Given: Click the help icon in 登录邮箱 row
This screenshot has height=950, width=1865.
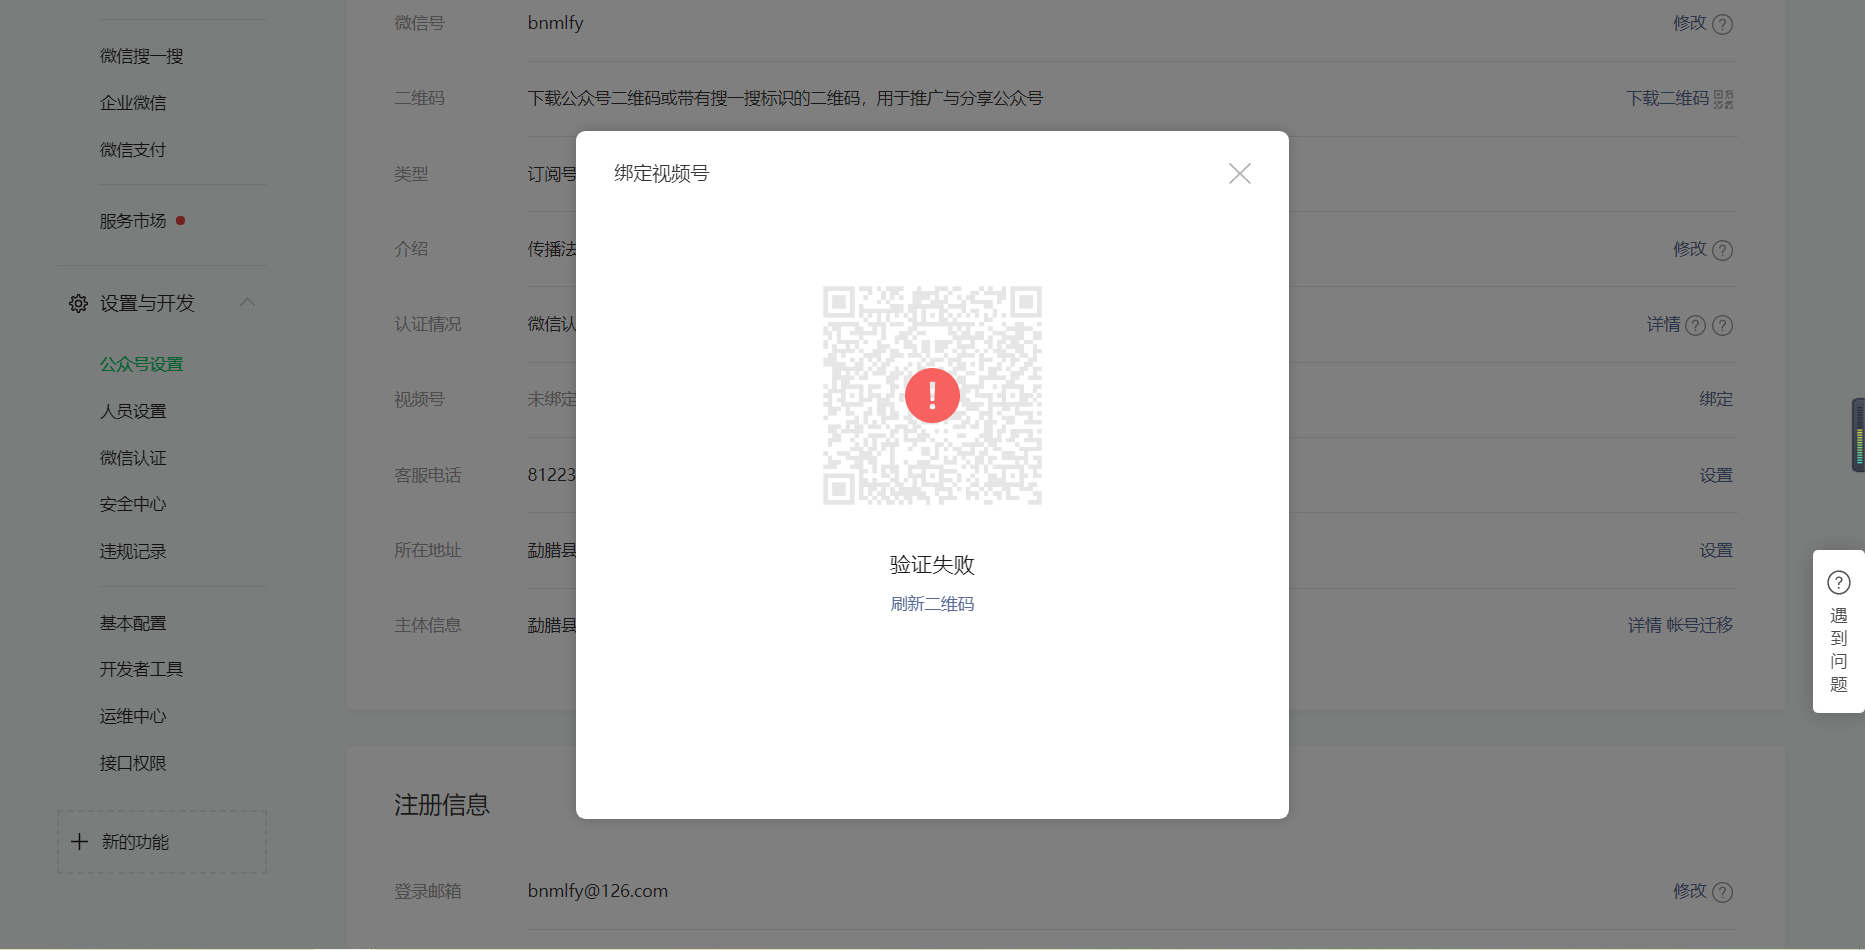Looking at the screenshot, I should coord(1722,892).
